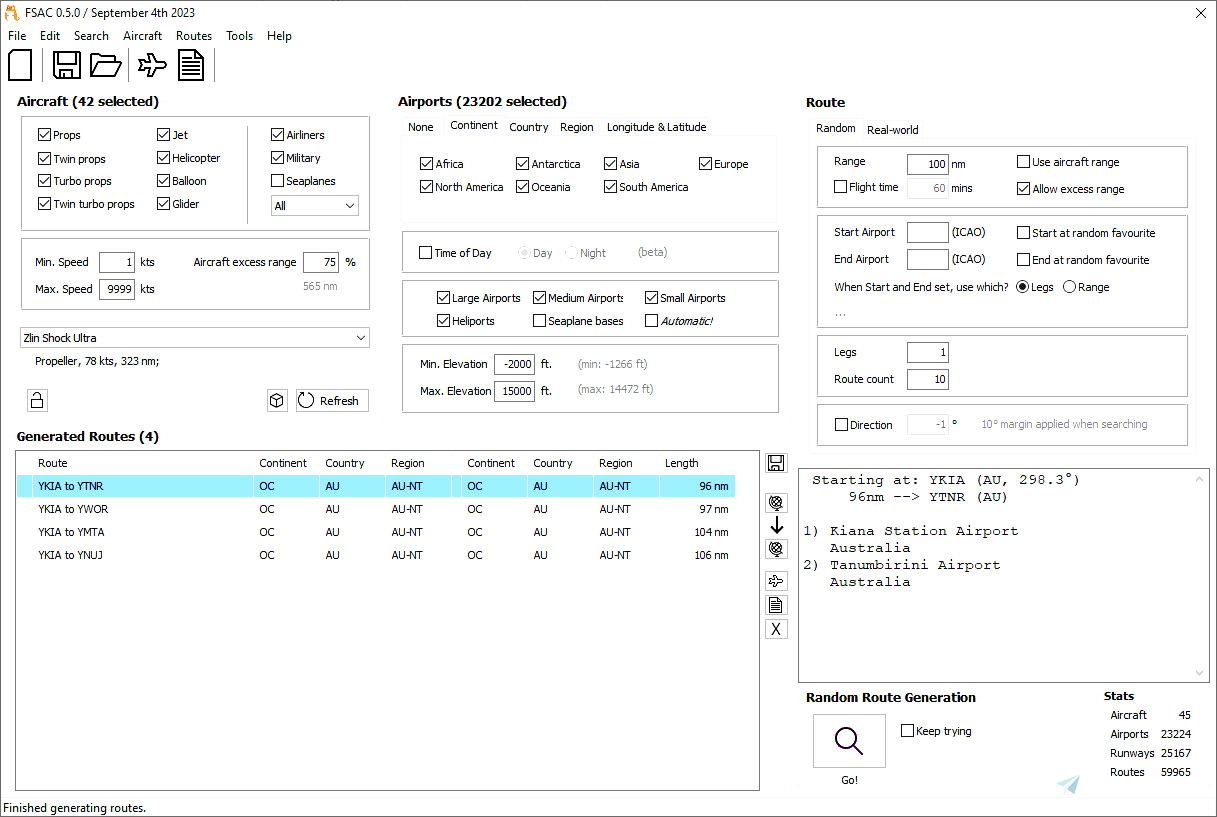
Task: Click the airplane icon in the top toolbar
Action: 153,65
